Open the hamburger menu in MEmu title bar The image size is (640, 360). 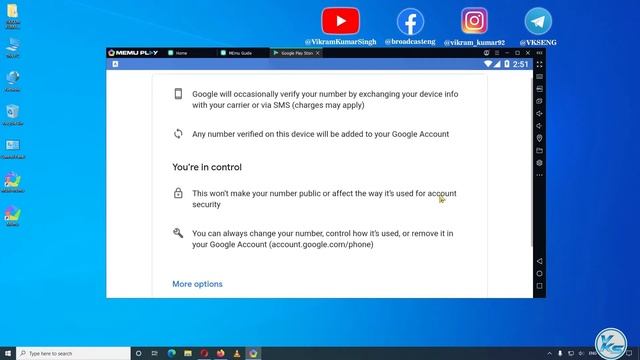click(497, 53)
